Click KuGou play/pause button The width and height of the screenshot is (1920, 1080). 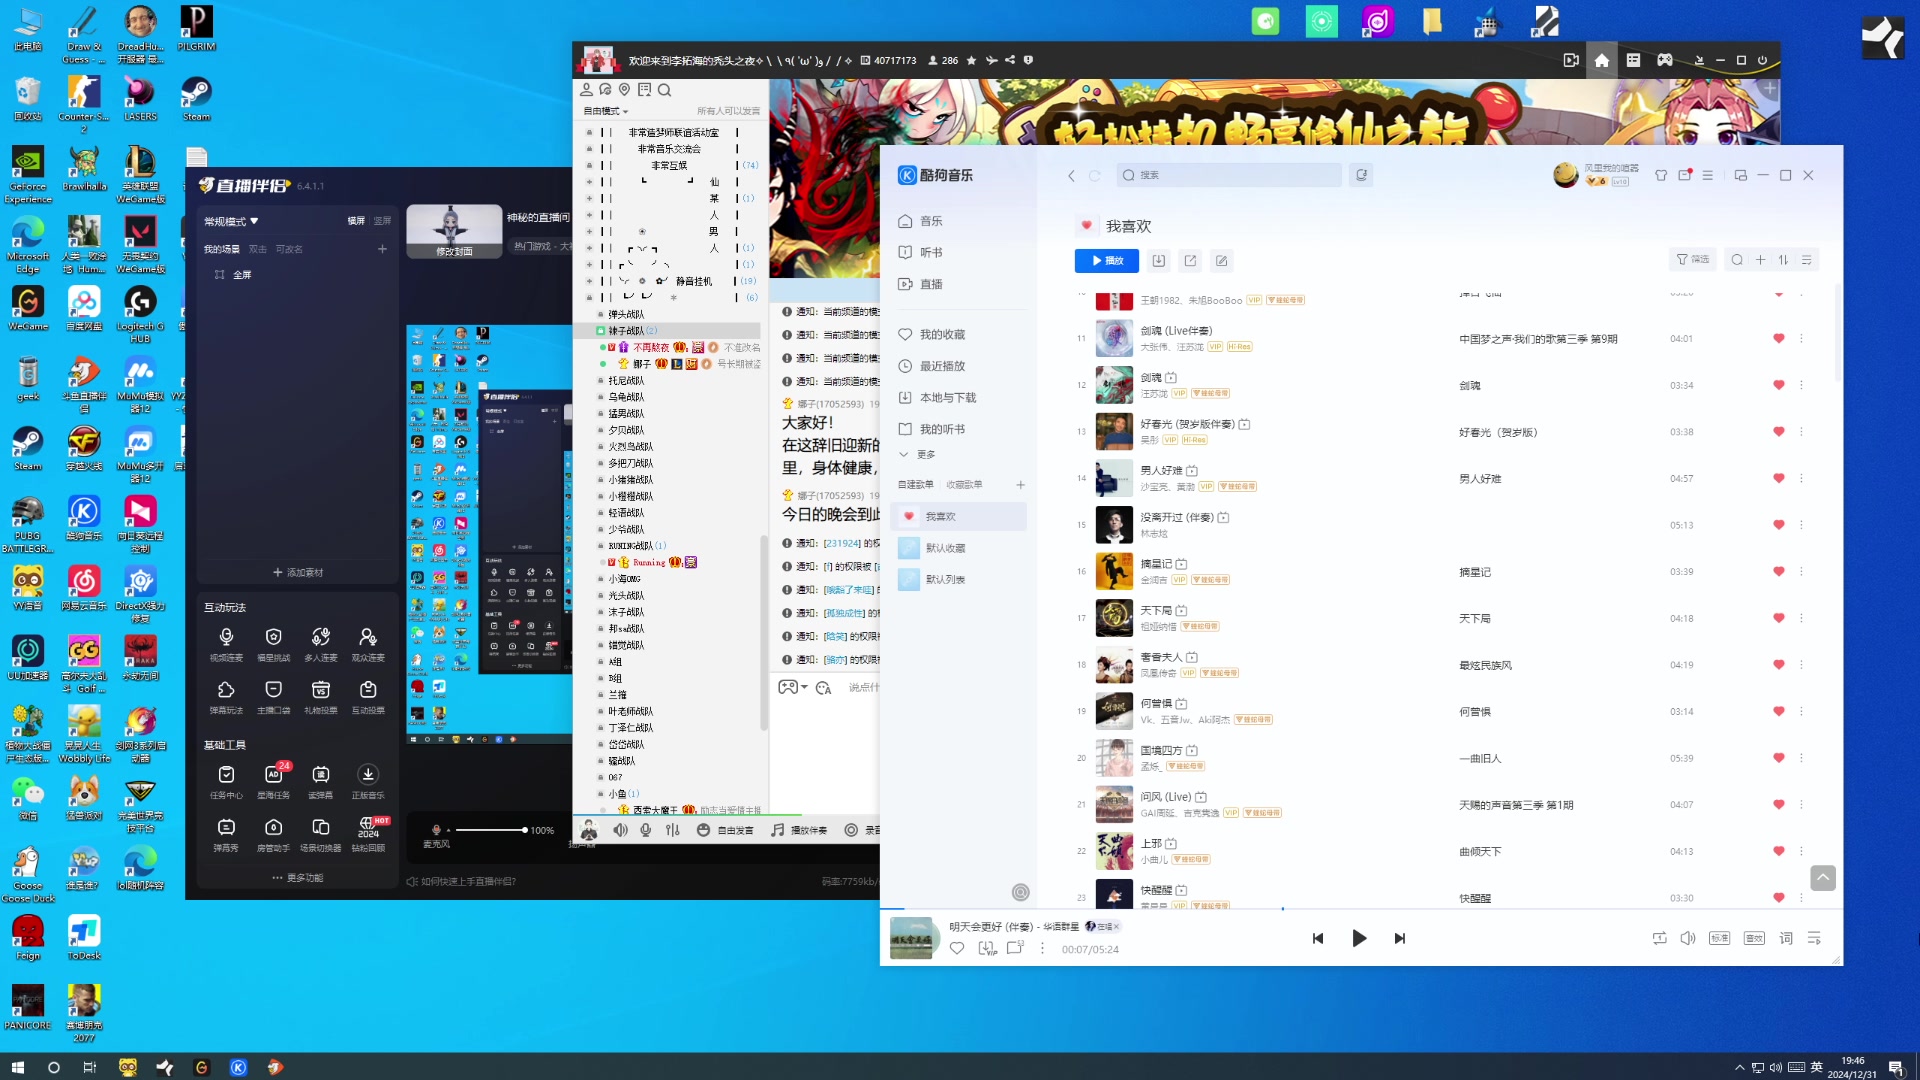coord(1358,938)
